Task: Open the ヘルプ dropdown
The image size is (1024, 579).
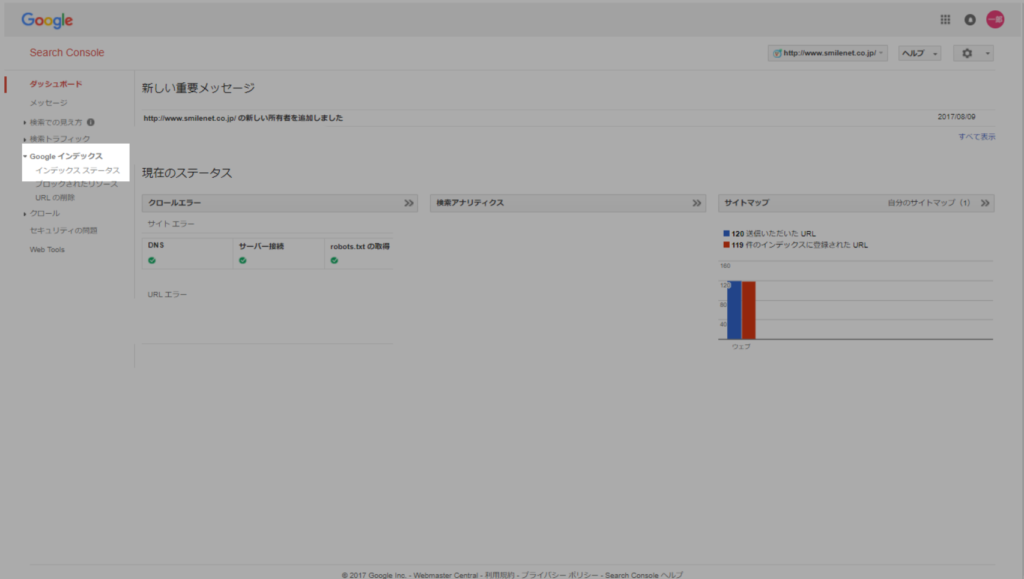Action: [x=920, y=54]
